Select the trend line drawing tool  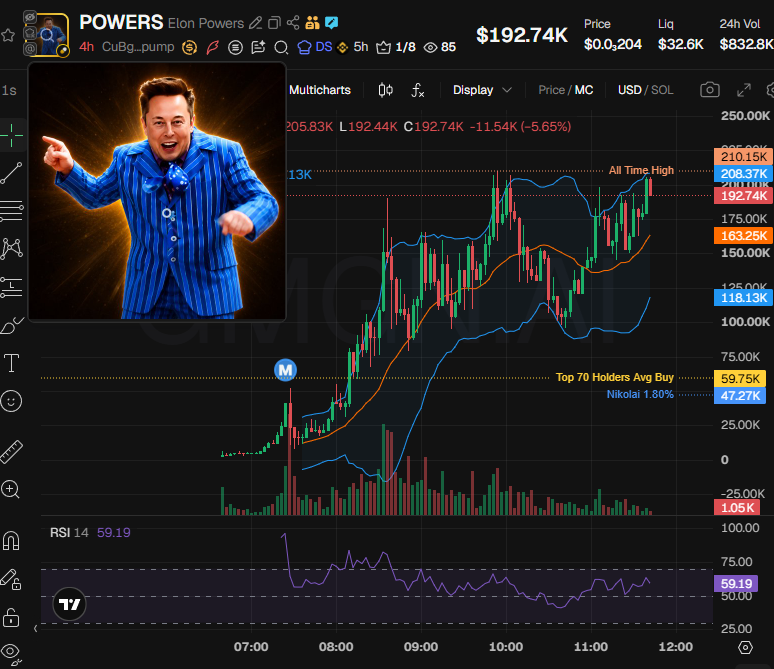[12, 173]
